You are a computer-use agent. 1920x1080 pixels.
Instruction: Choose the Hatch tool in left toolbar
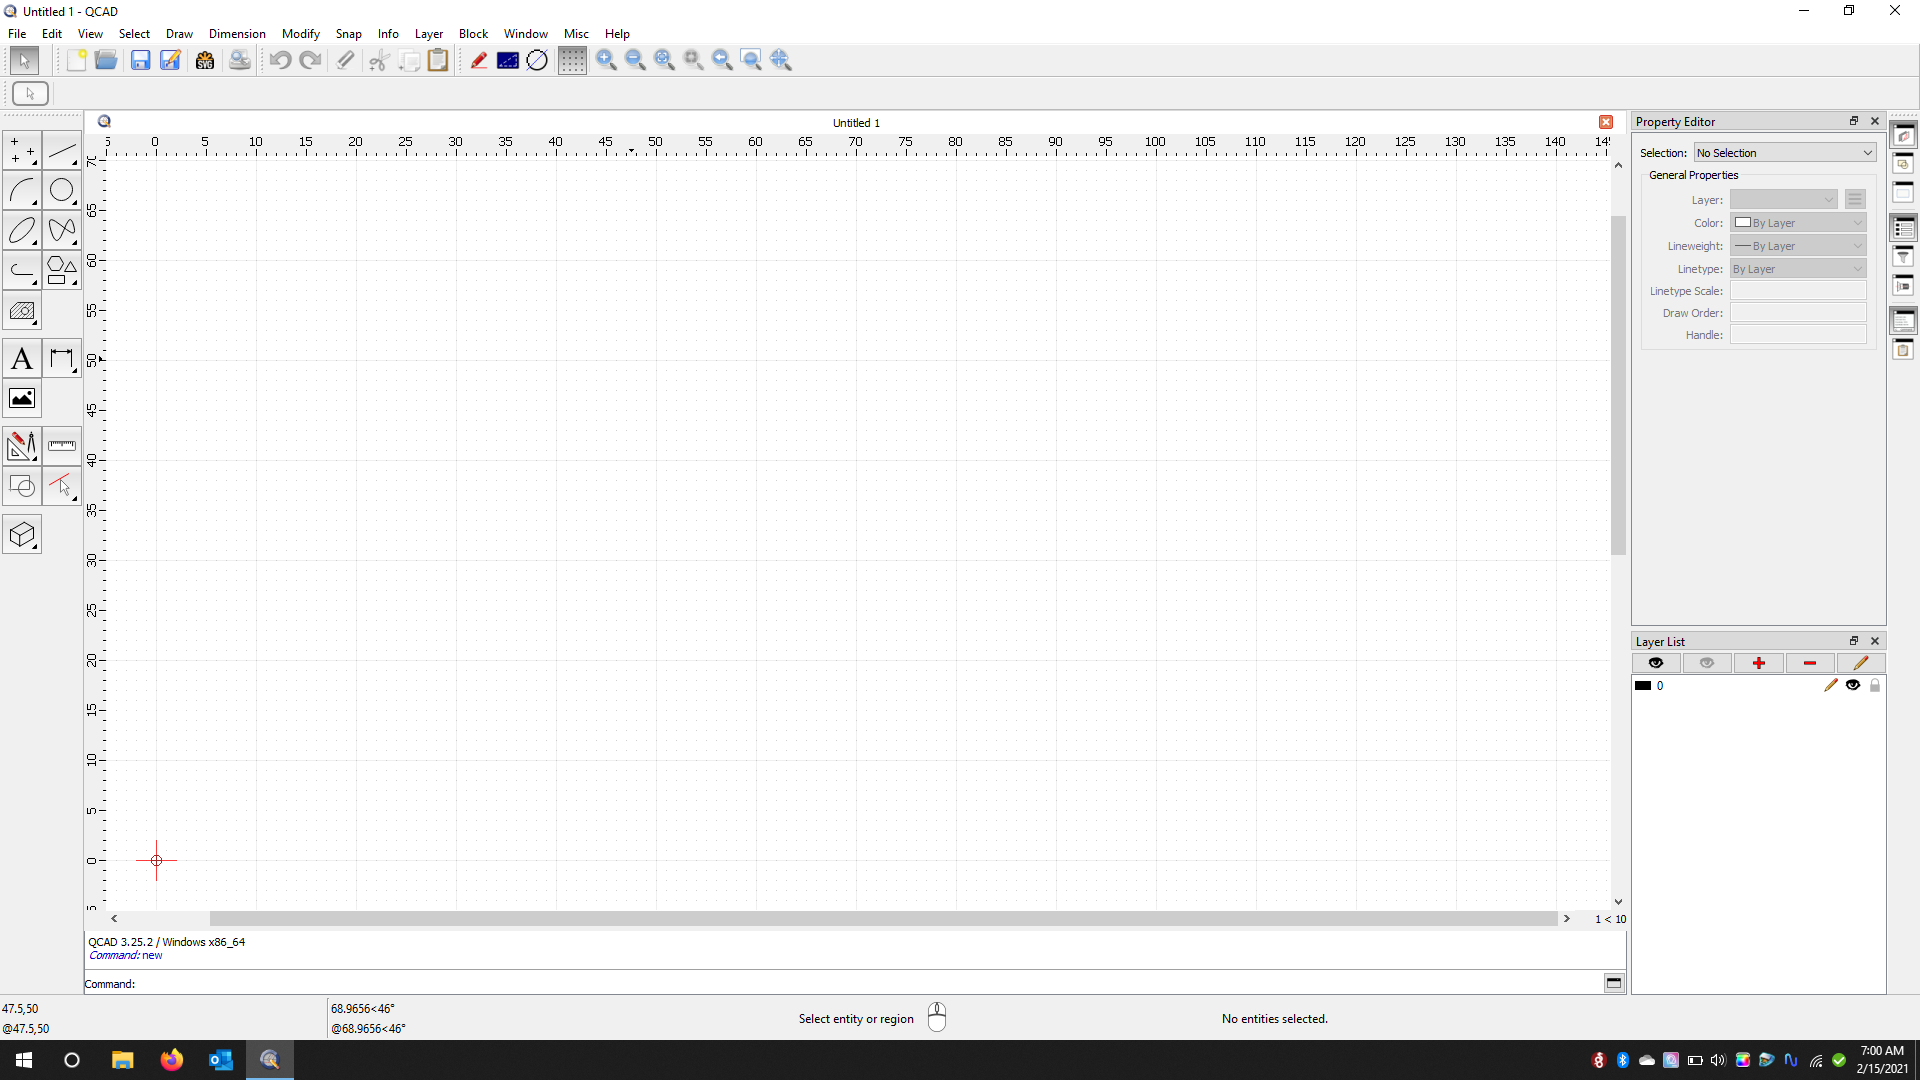pyautogui.click(x=22, y=311)
